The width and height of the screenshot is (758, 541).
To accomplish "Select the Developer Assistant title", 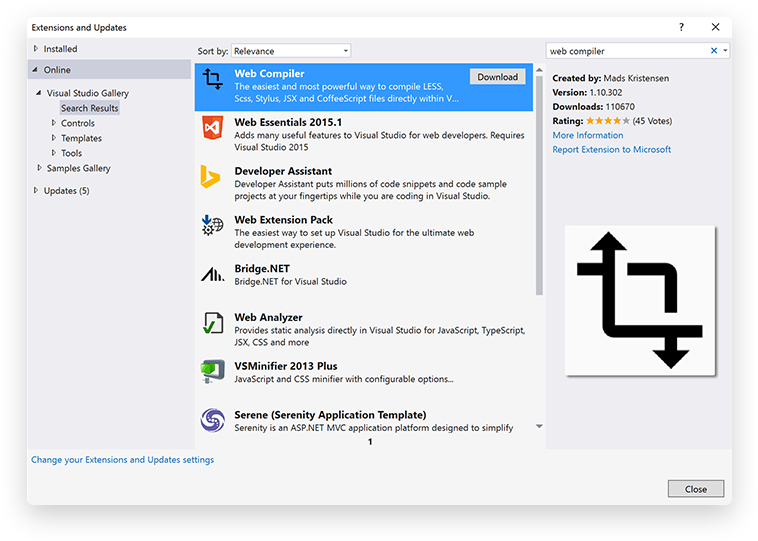I will 283,171.
